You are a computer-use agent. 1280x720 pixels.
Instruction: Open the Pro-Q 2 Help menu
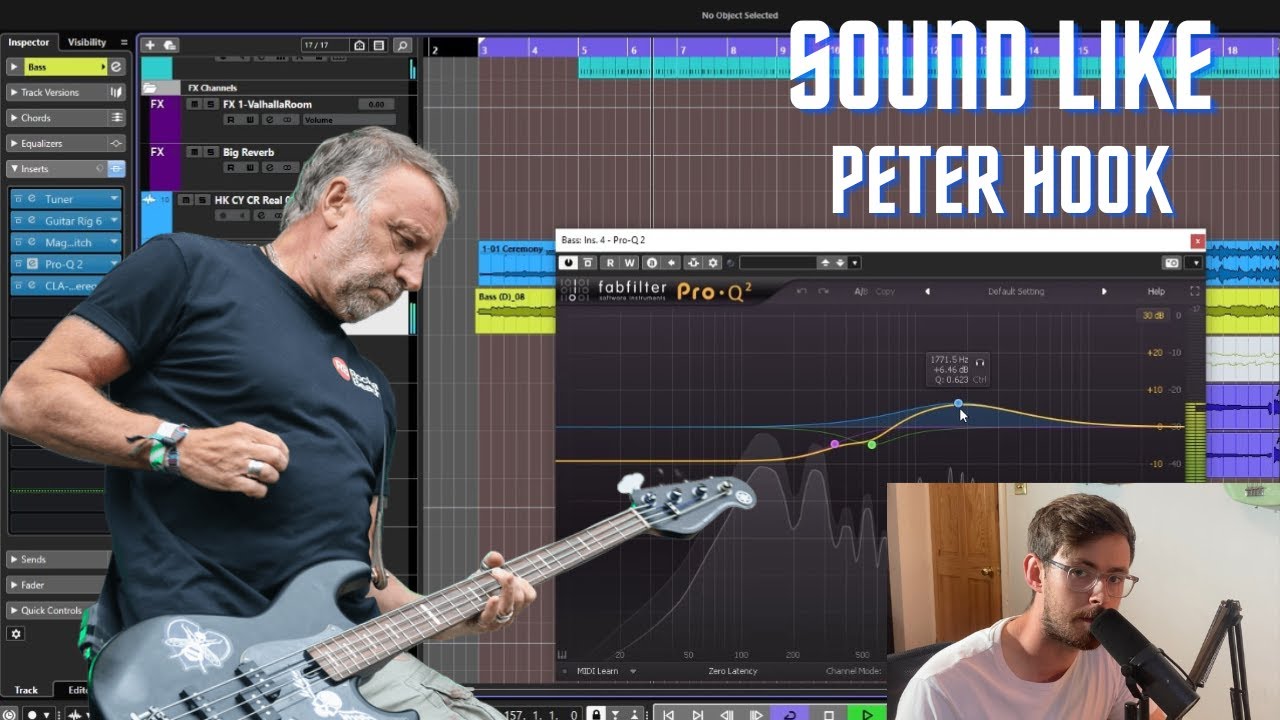pyautogui.click(x=1156, y=291)
